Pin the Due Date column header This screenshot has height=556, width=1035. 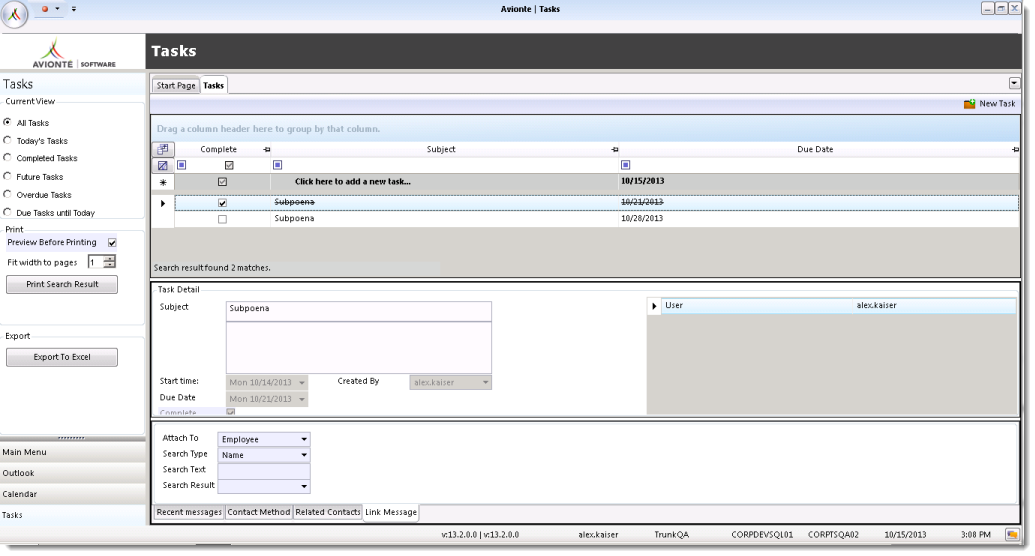[1015, 150]
